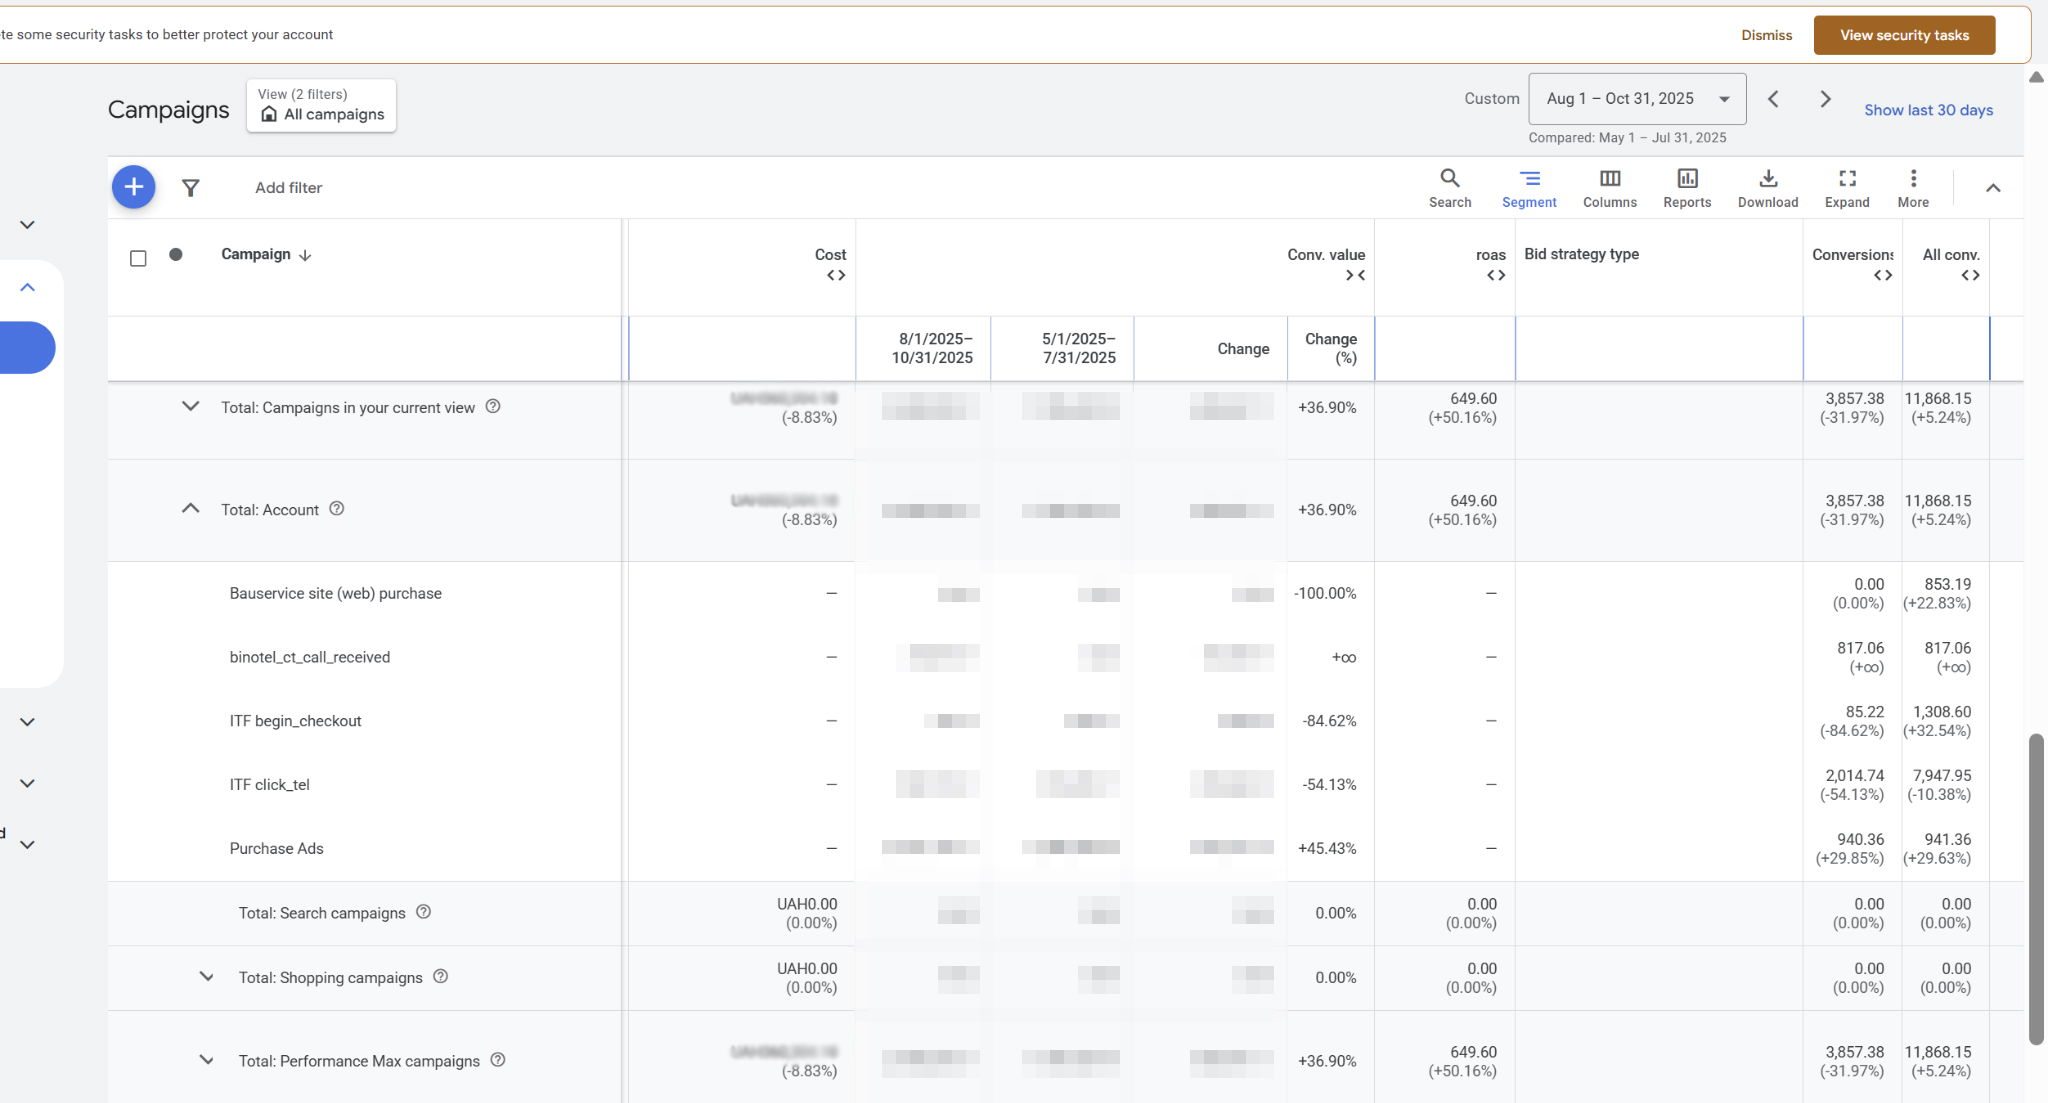Select the binotel_ct_call_received row

click(x=309, y=657)
